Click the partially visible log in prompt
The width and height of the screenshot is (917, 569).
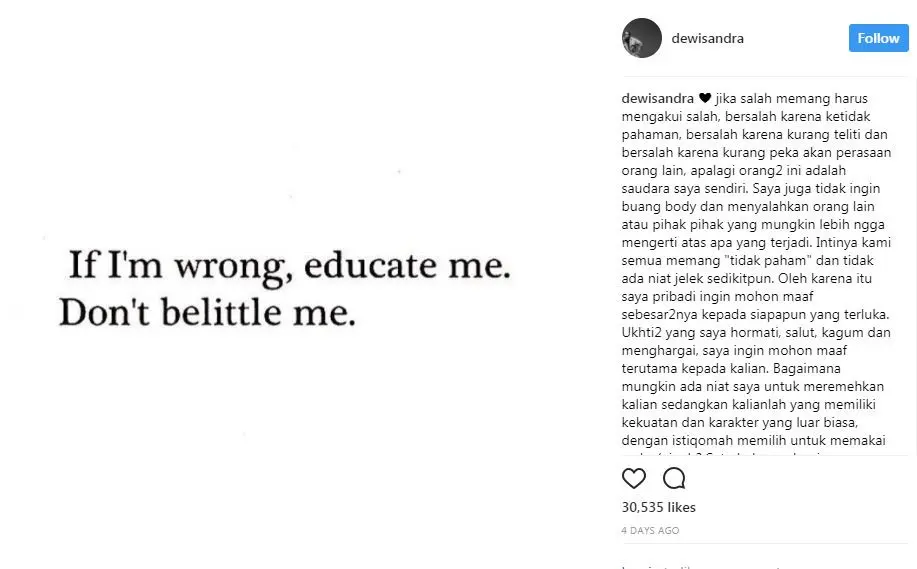(x=680, y=565)
